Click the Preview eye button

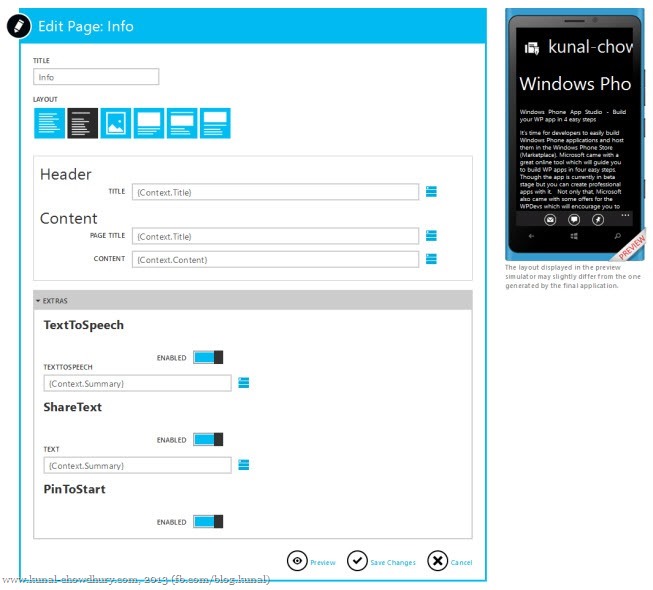[x=297, y=561]
